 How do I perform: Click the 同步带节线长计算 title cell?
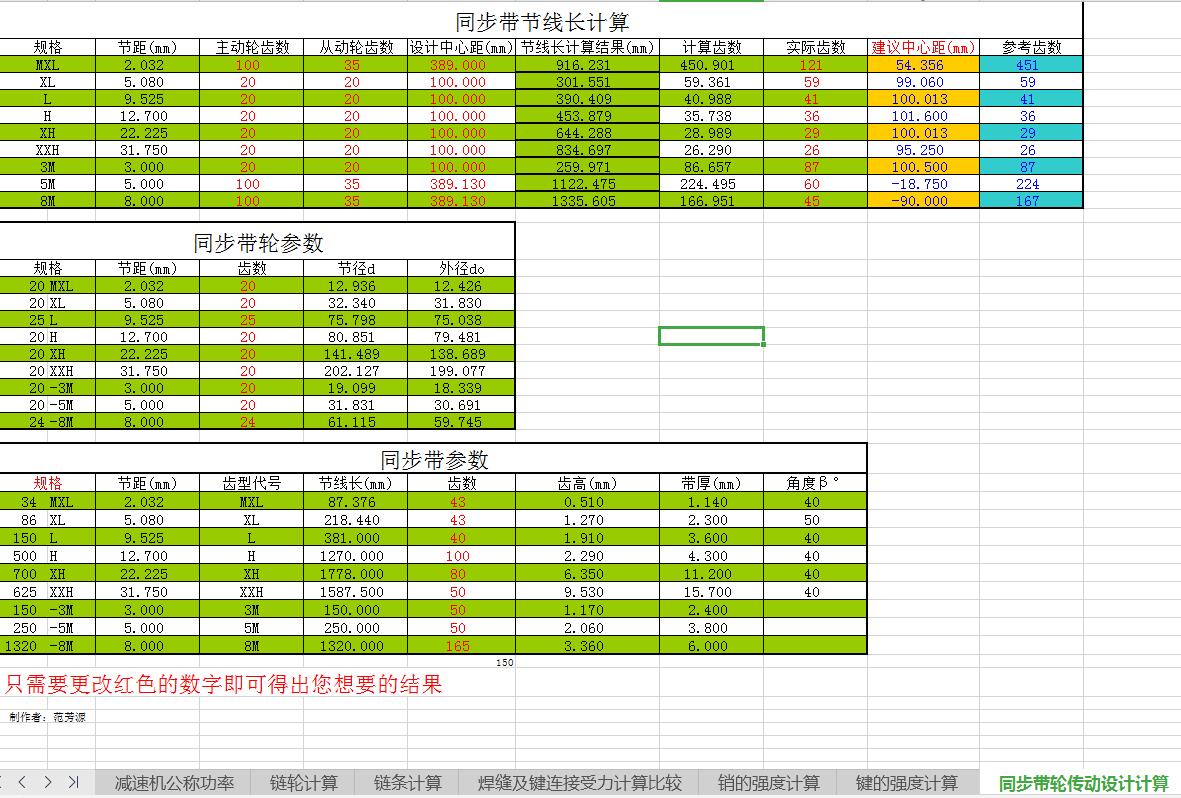click(x=541, y=21)
